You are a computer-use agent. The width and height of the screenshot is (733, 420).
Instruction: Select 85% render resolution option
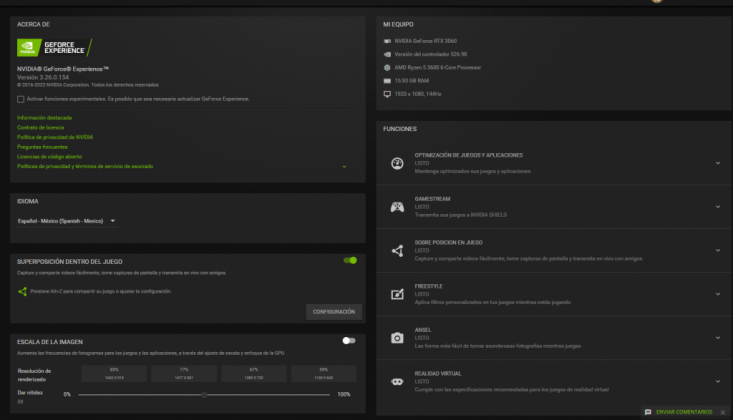(x=114, y=374)
